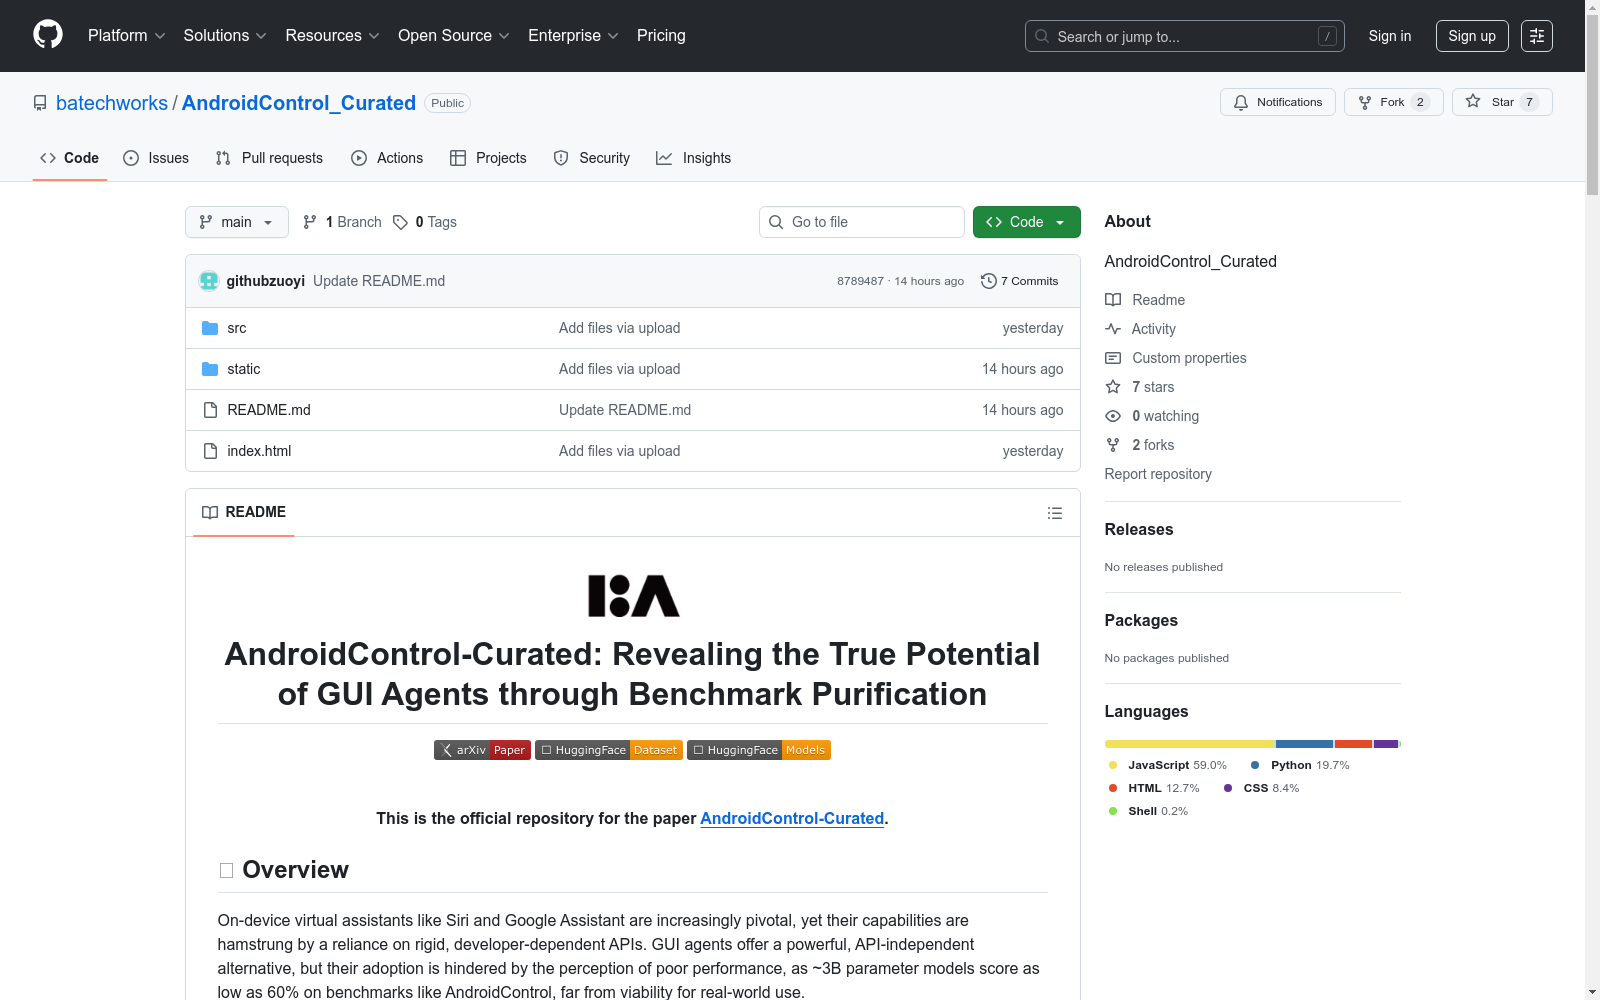Click the static folder icon
Viewport: 1600px width, 1000px height.
pyautogui.click(x=210, y=369)
